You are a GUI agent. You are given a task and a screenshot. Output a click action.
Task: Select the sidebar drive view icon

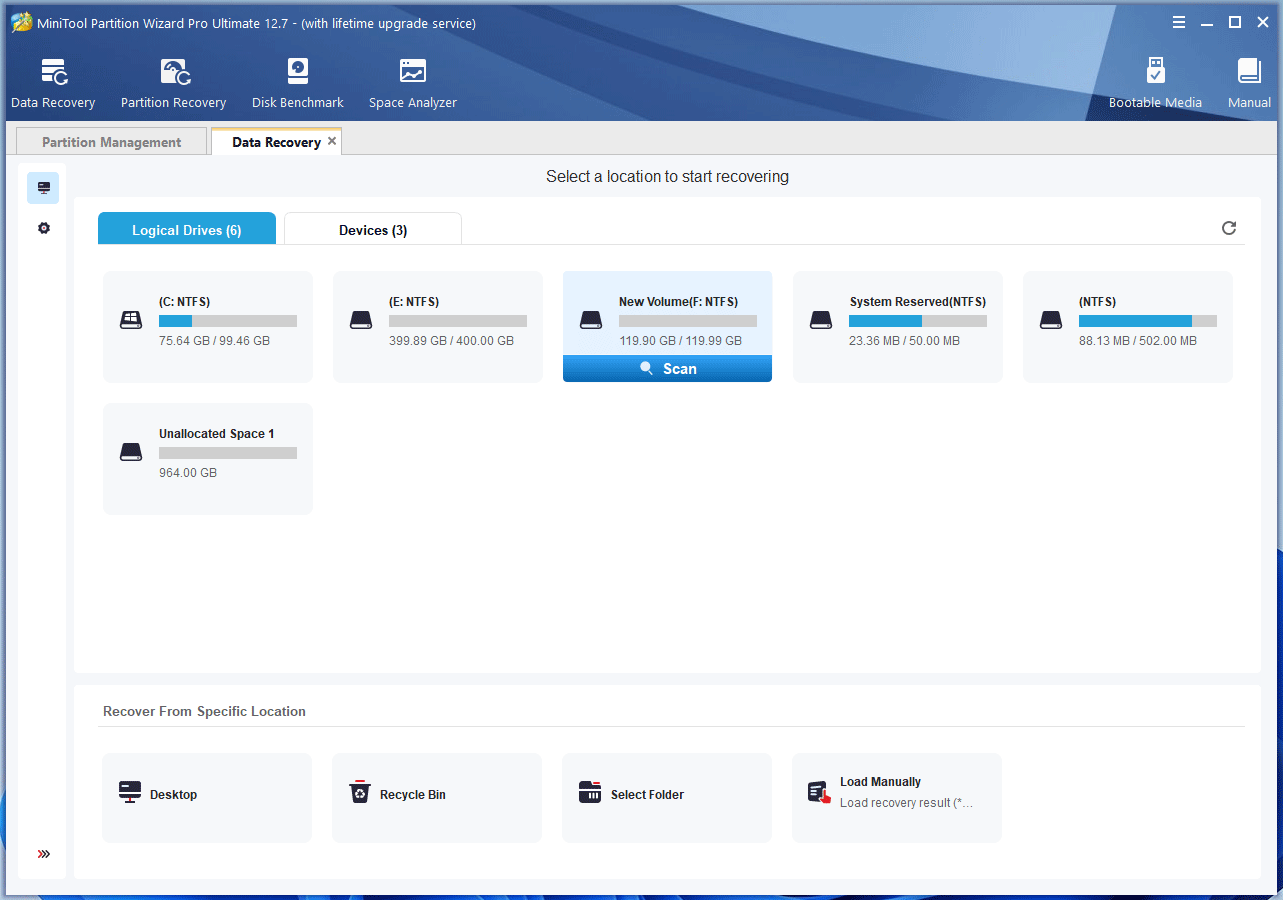tap(43, 188)
